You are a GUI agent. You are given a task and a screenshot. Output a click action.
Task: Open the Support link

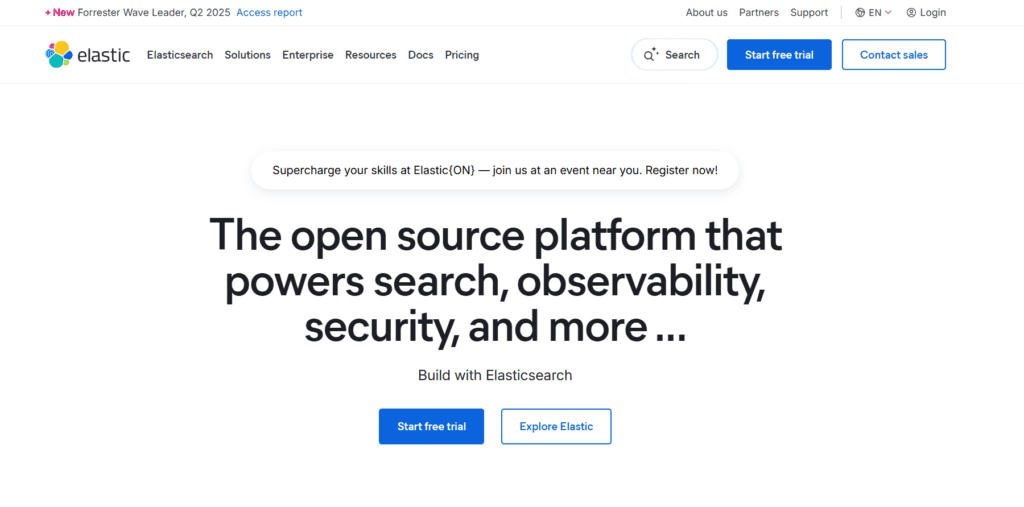tap(809, 13)
